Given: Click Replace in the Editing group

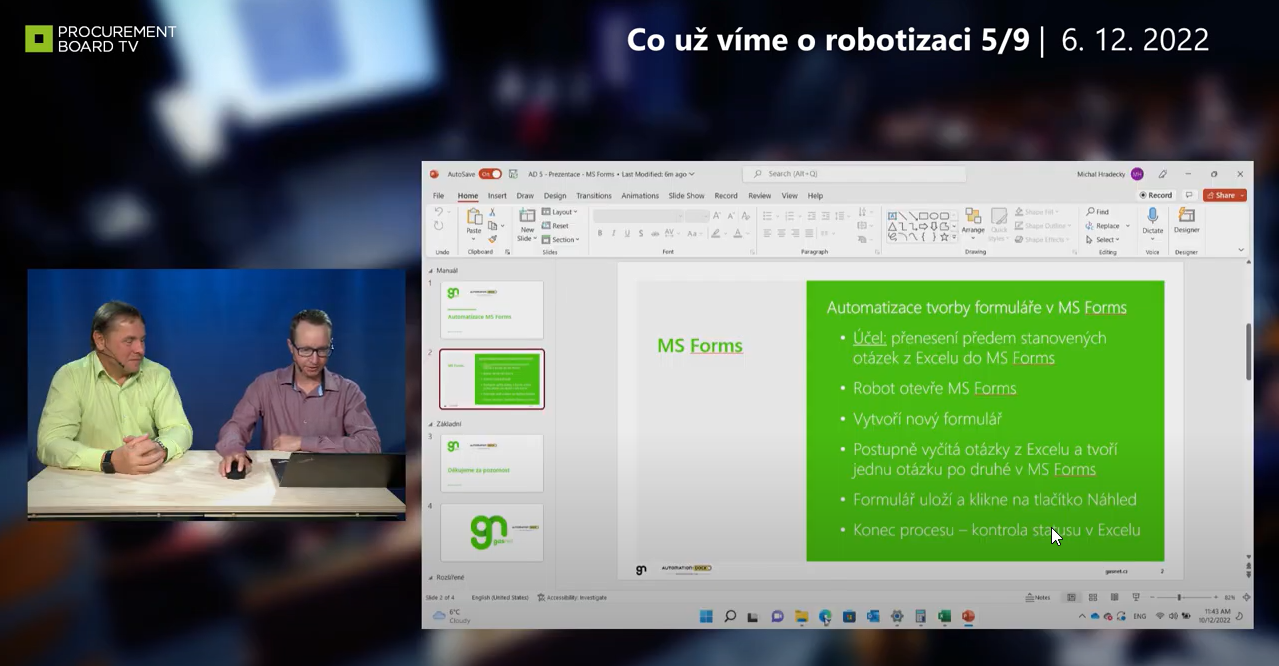Looking at the screenshot, I should pos(1103,226).
